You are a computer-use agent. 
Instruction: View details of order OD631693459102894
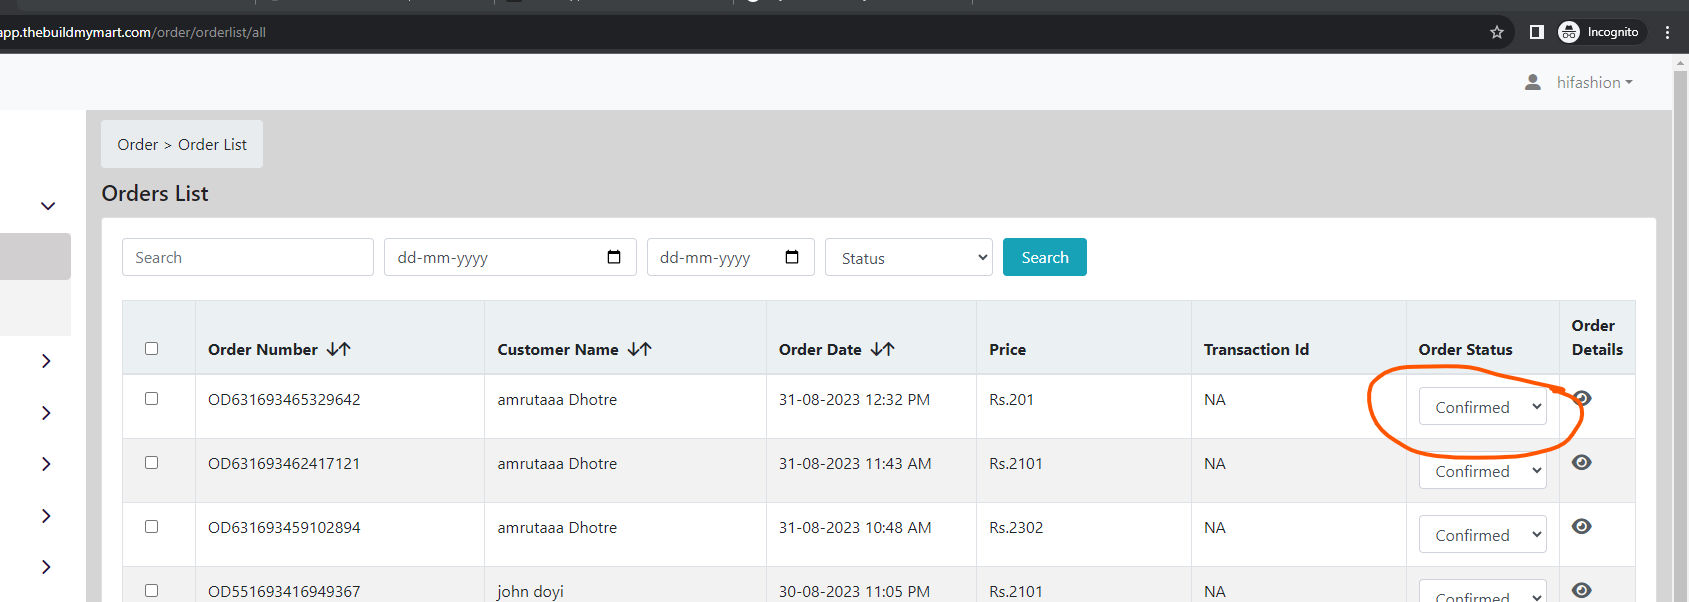tap(1582, 526)
